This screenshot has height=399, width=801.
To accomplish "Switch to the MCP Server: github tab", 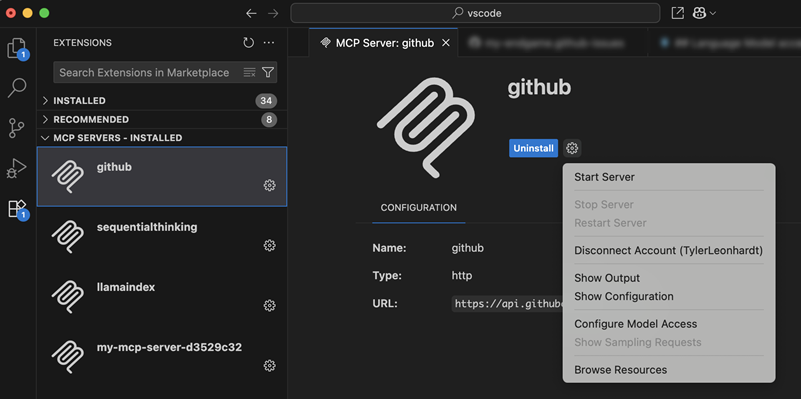I will 384,43.
